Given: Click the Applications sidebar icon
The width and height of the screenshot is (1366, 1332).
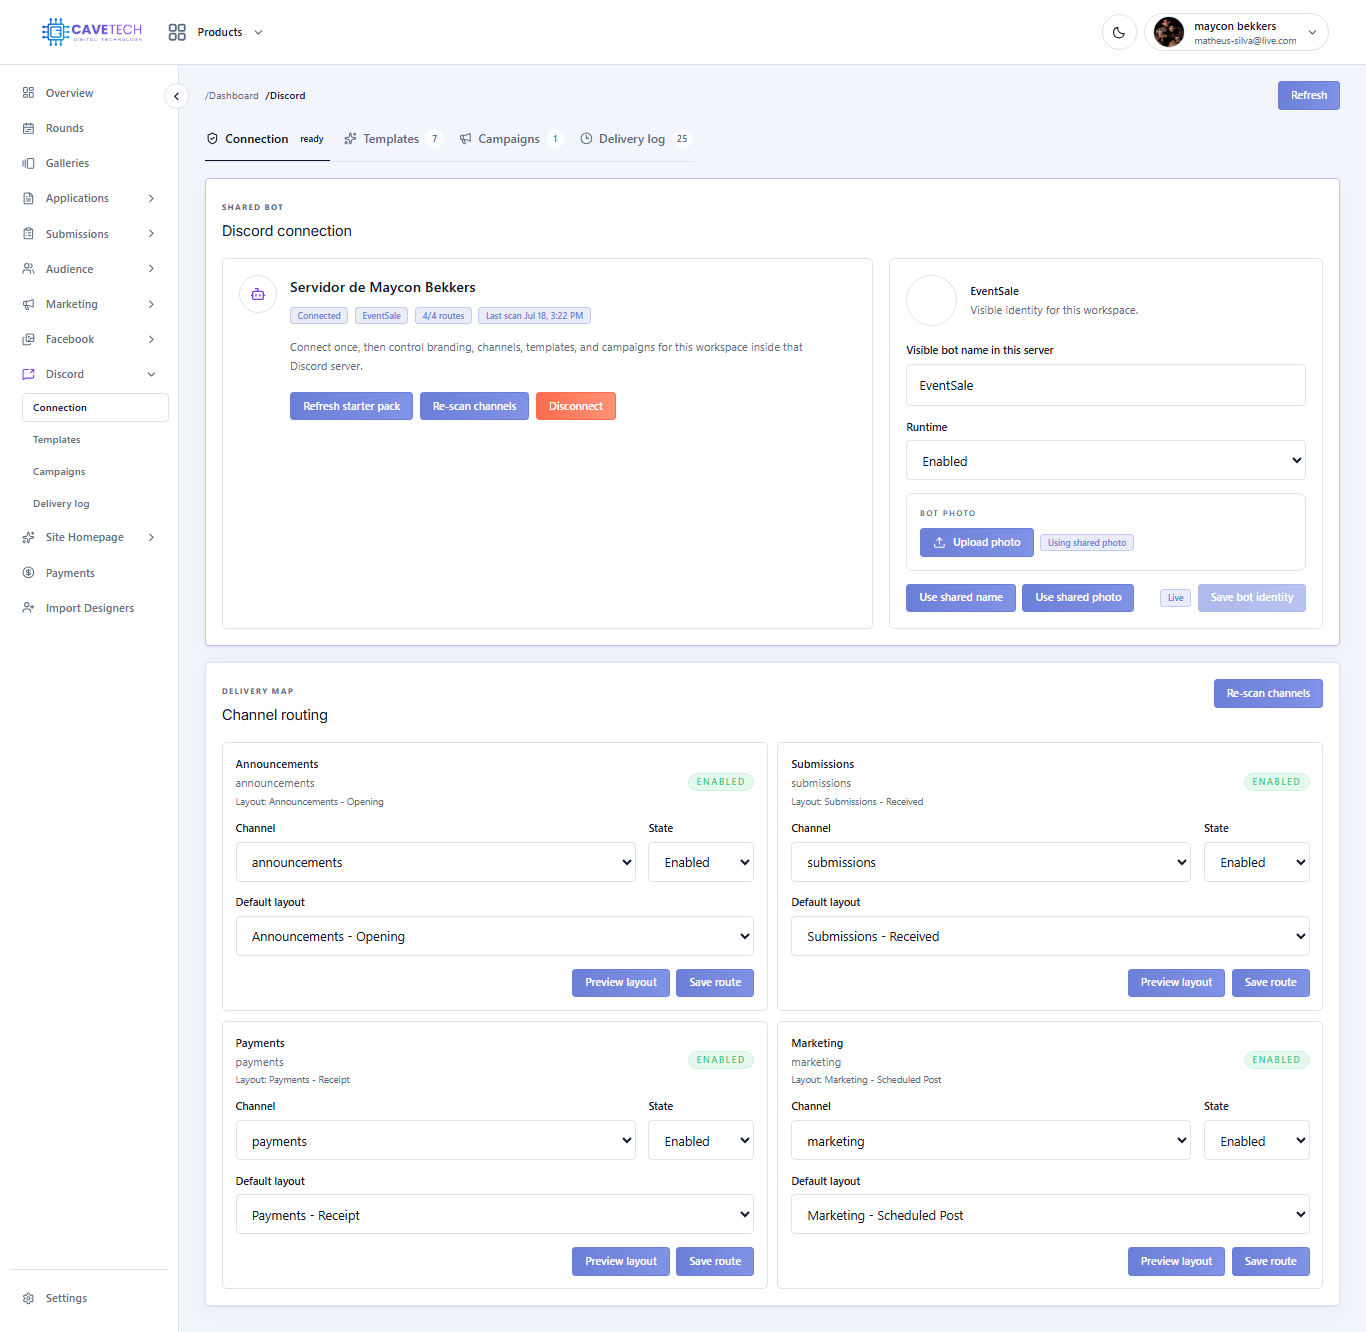Looking at the screenshot, I should (x=28, y=198).
